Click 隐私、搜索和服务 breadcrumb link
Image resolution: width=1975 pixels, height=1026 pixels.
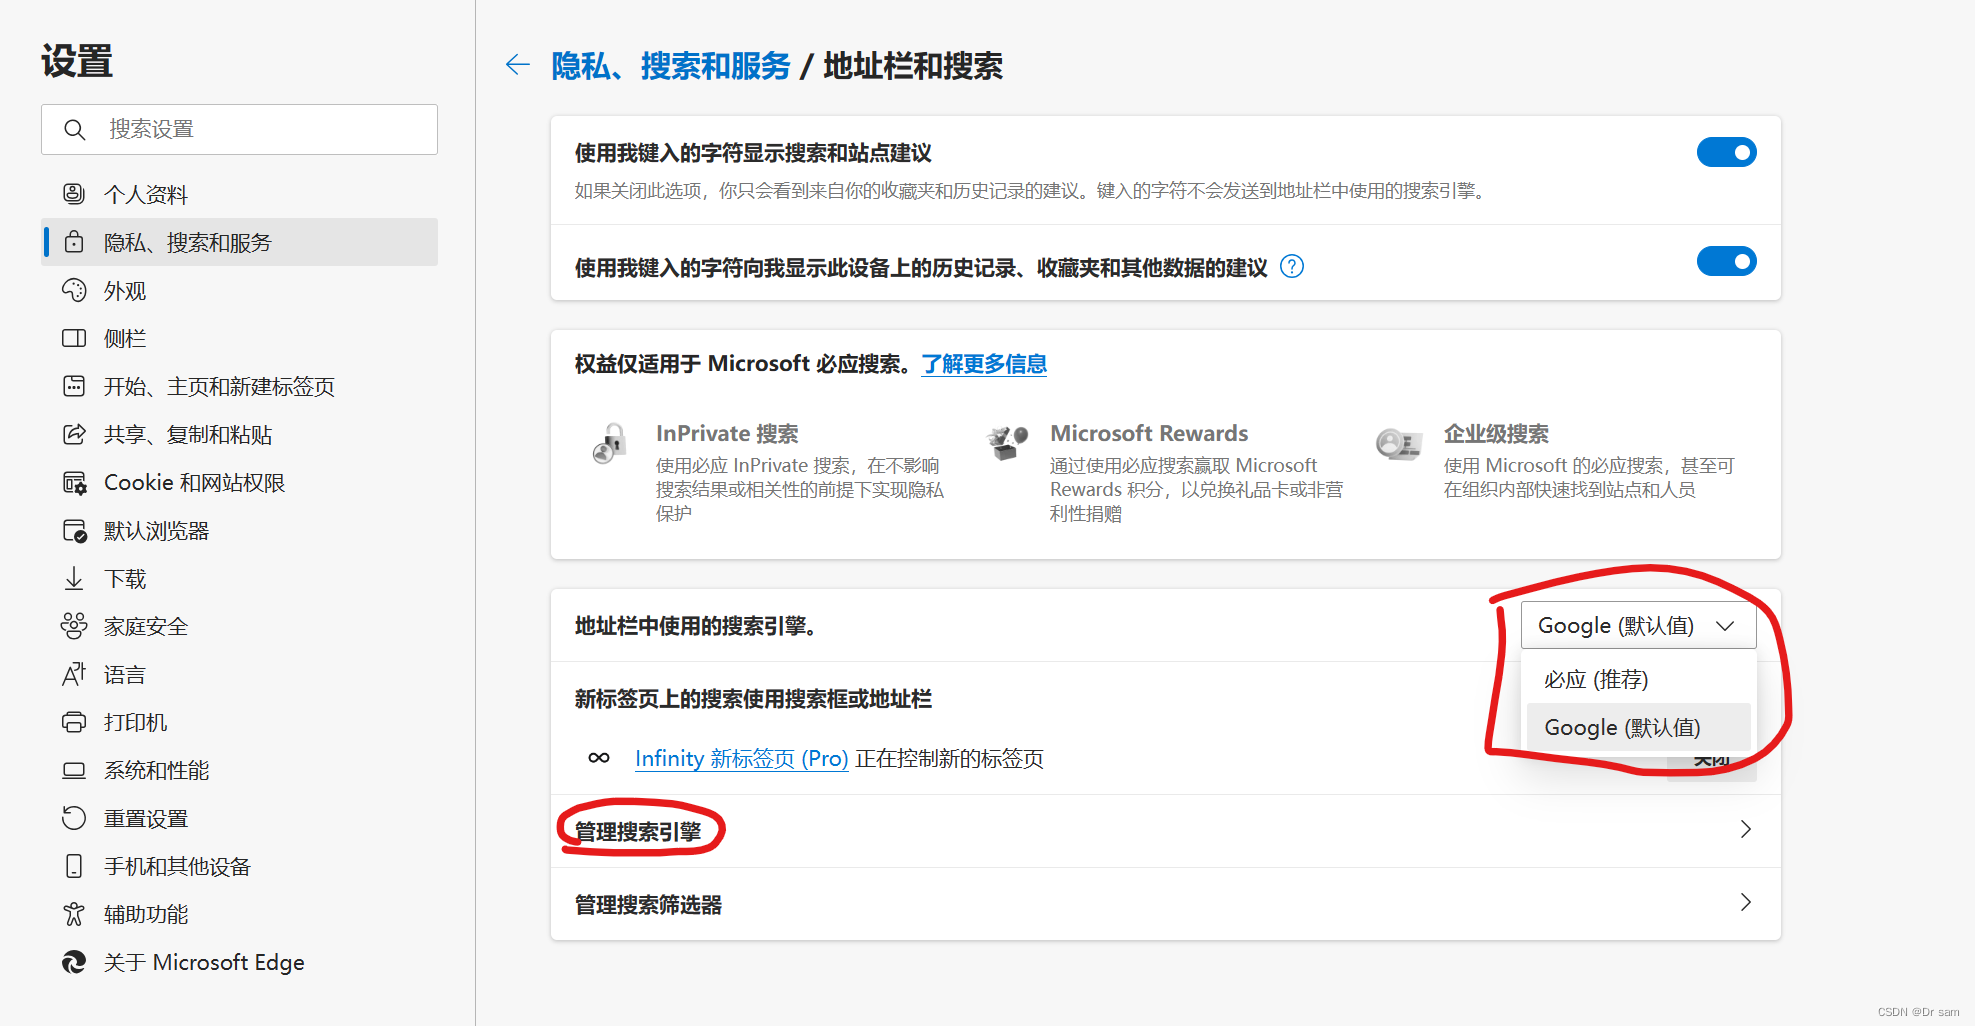(x=671, y=66)
